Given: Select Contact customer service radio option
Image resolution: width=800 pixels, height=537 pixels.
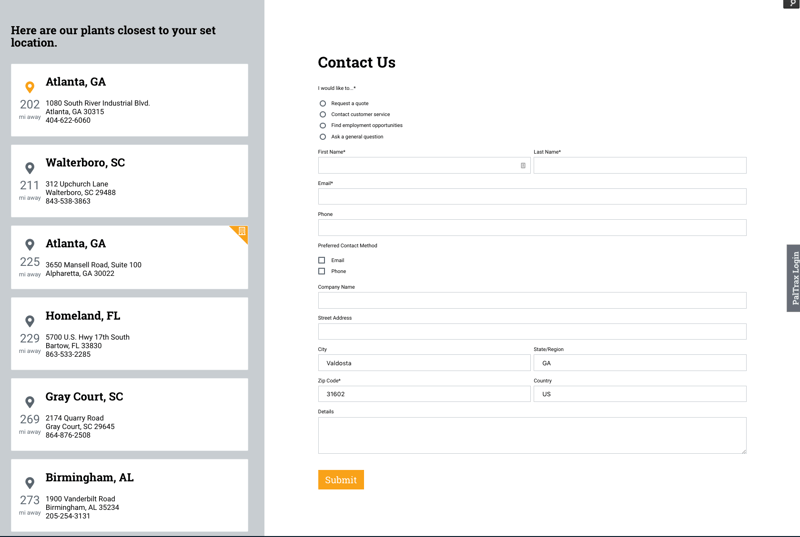Looking at the screenshot, I should point(322,114).
